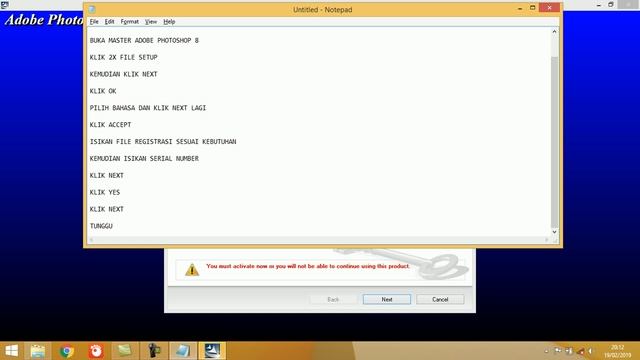Minimize the background installer window

click(x=598, y=5)
